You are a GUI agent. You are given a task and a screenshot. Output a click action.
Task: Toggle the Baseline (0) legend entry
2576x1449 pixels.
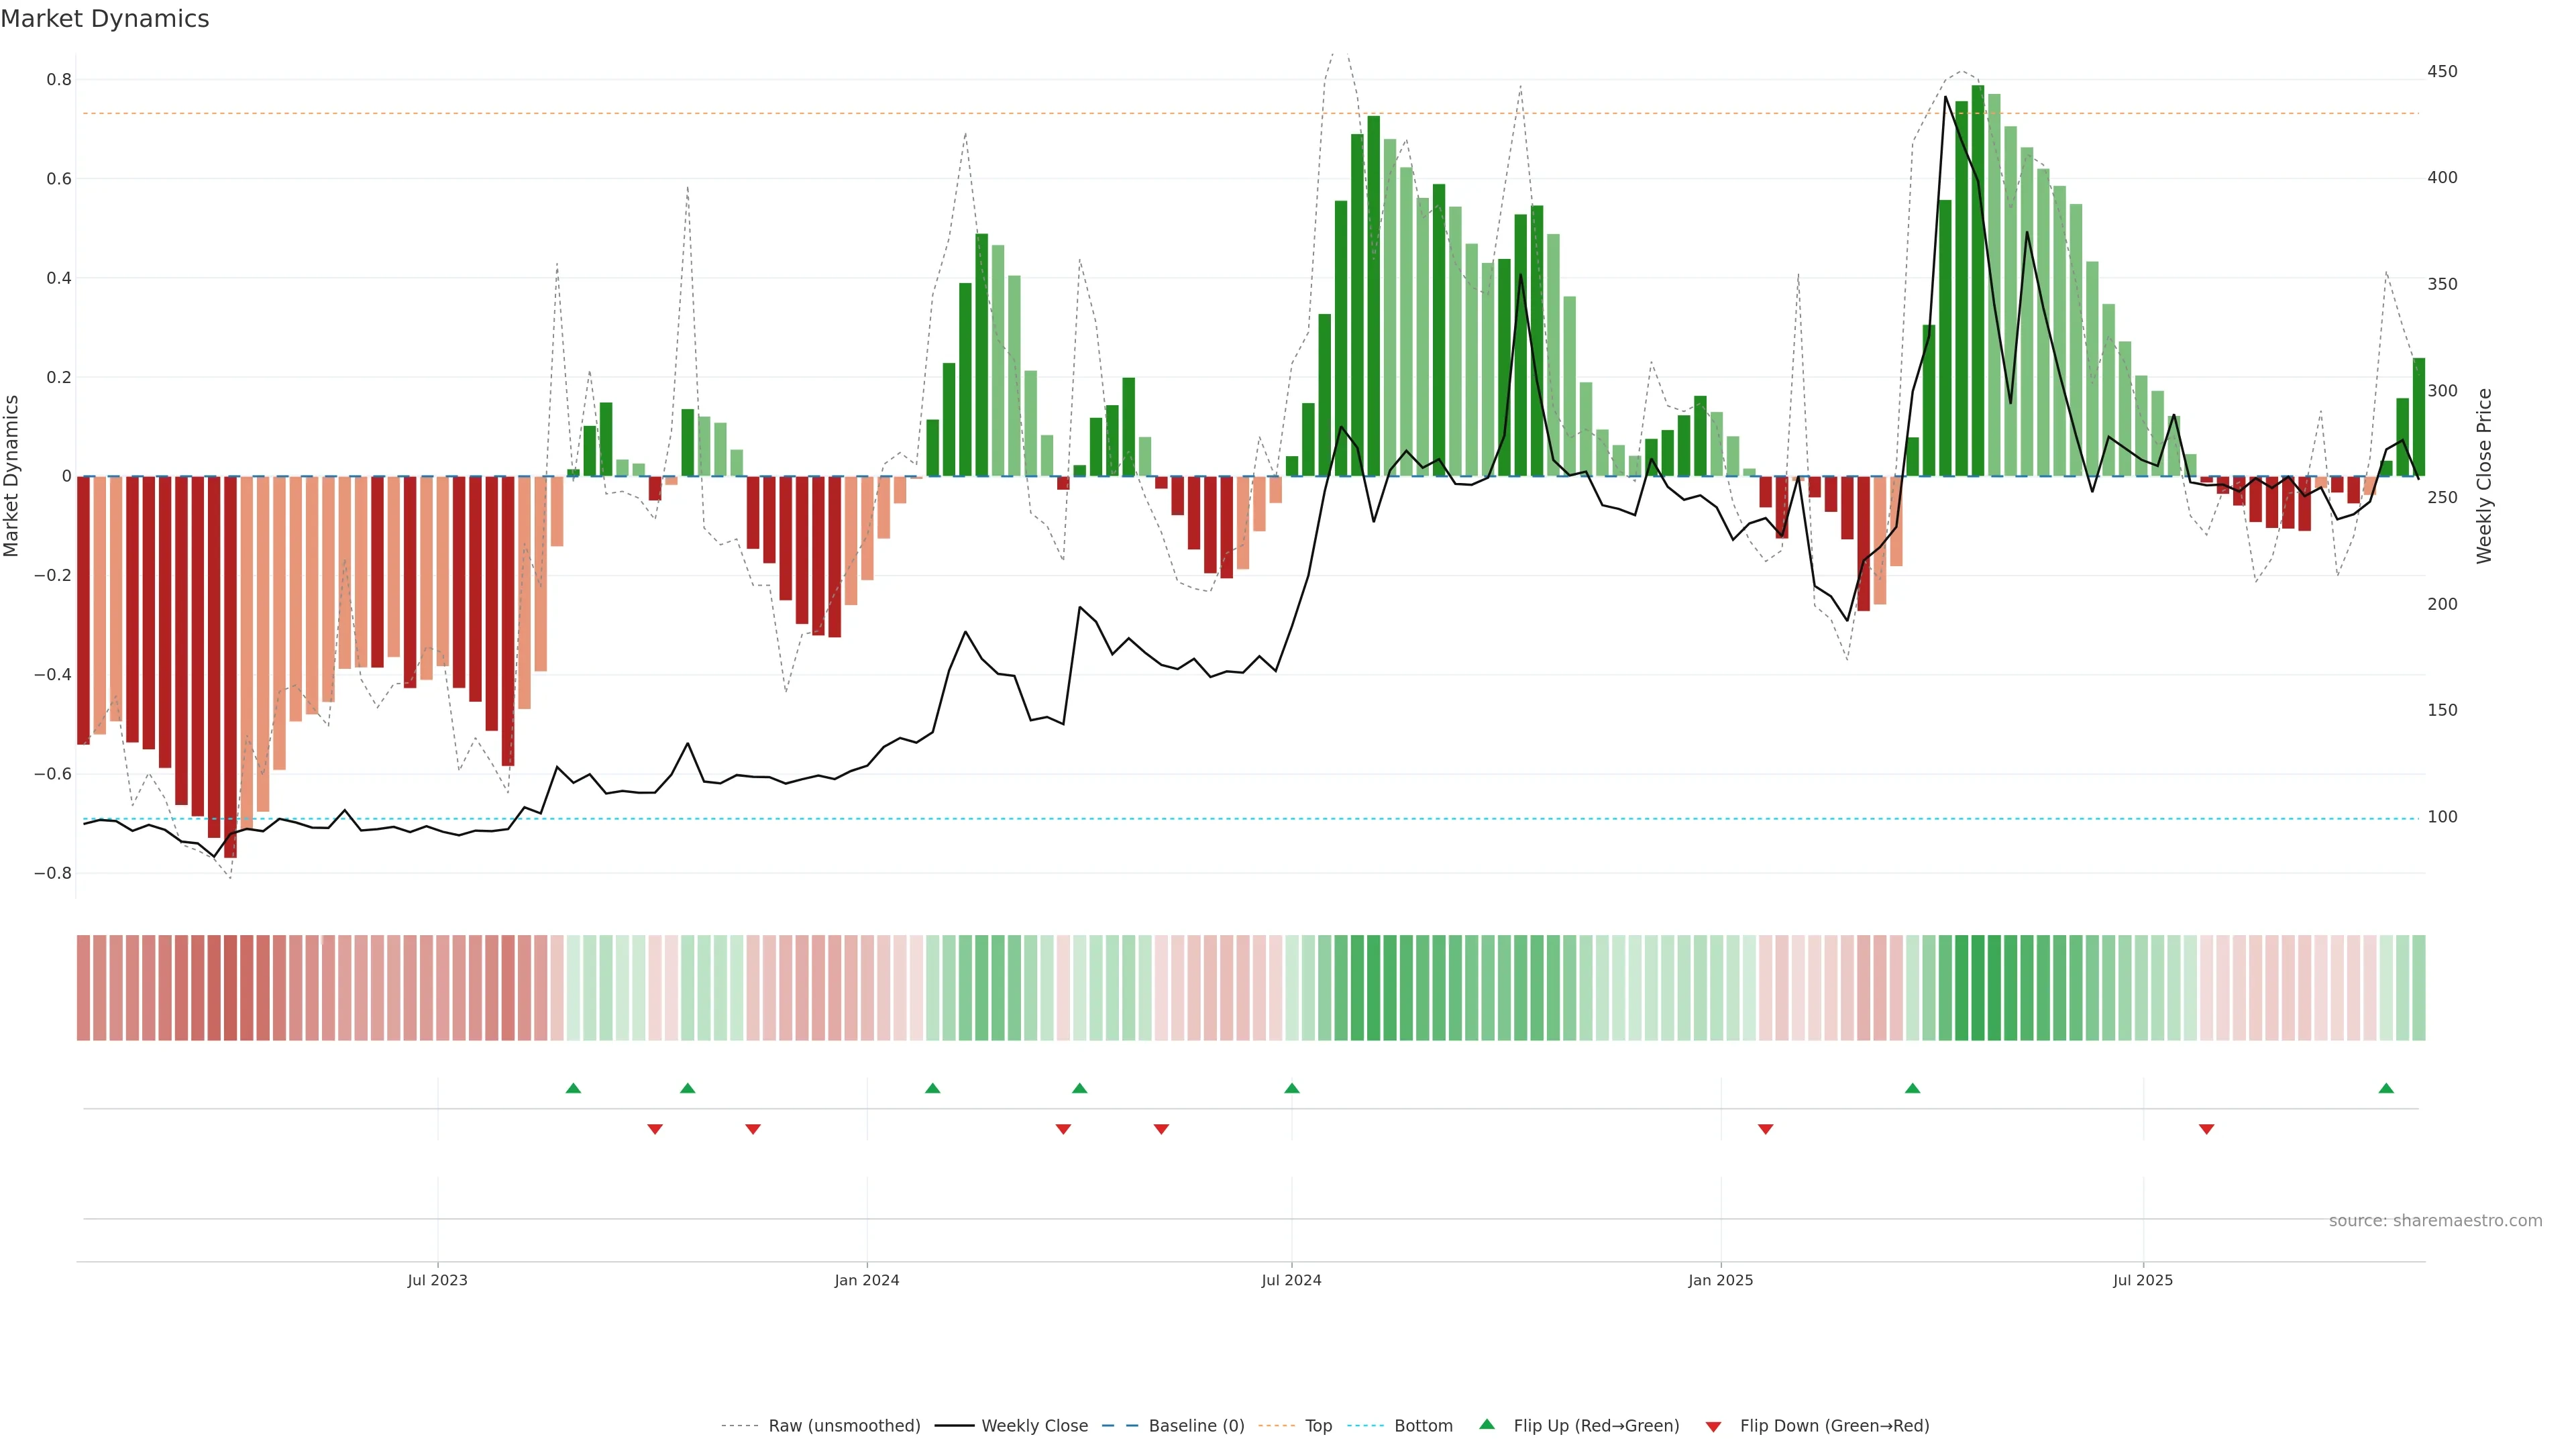point(1196,1426)
